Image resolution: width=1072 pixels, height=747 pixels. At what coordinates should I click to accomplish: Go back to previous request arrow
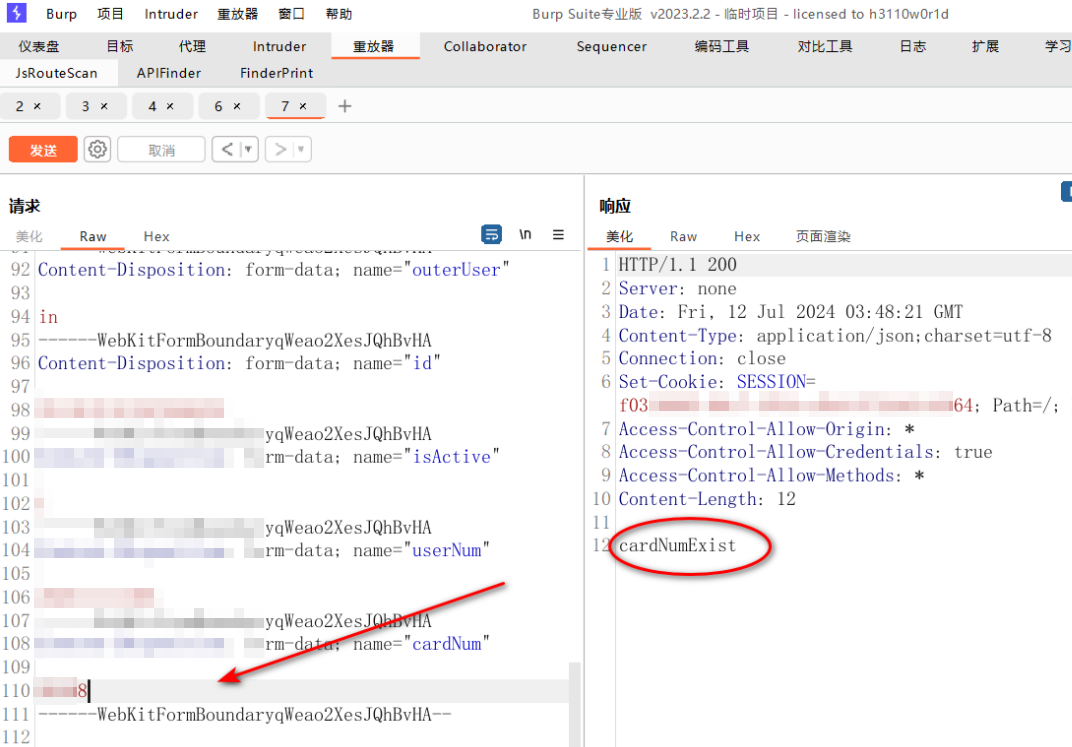click(227, 149)
